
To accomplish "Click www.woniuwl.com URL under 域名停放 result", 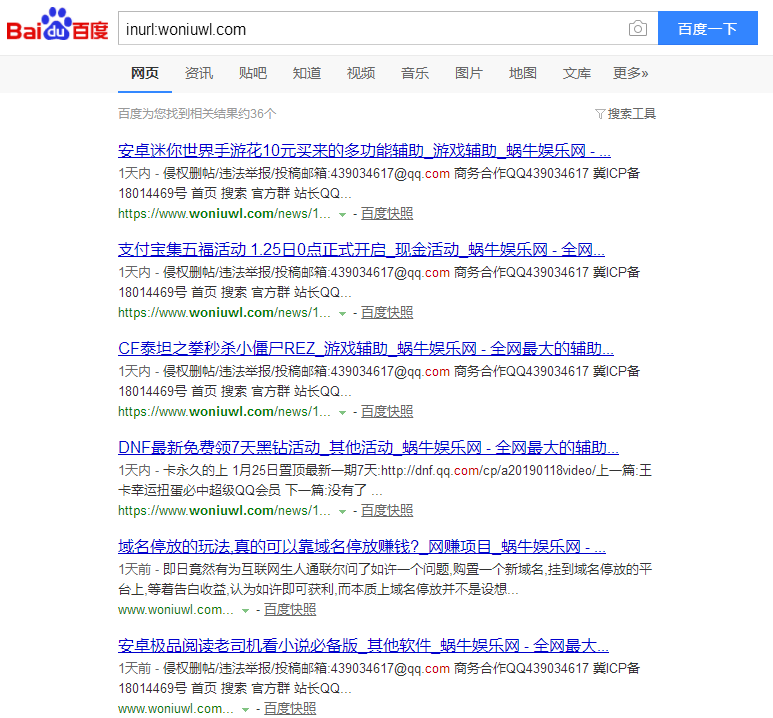I will pos(176,610).
